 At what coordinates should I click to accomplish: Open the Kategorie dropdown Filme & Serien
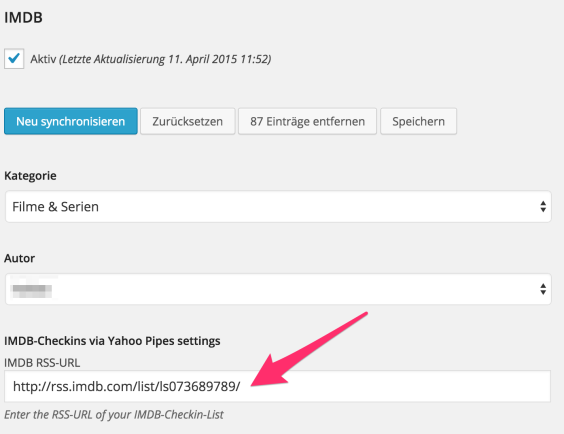278,207
